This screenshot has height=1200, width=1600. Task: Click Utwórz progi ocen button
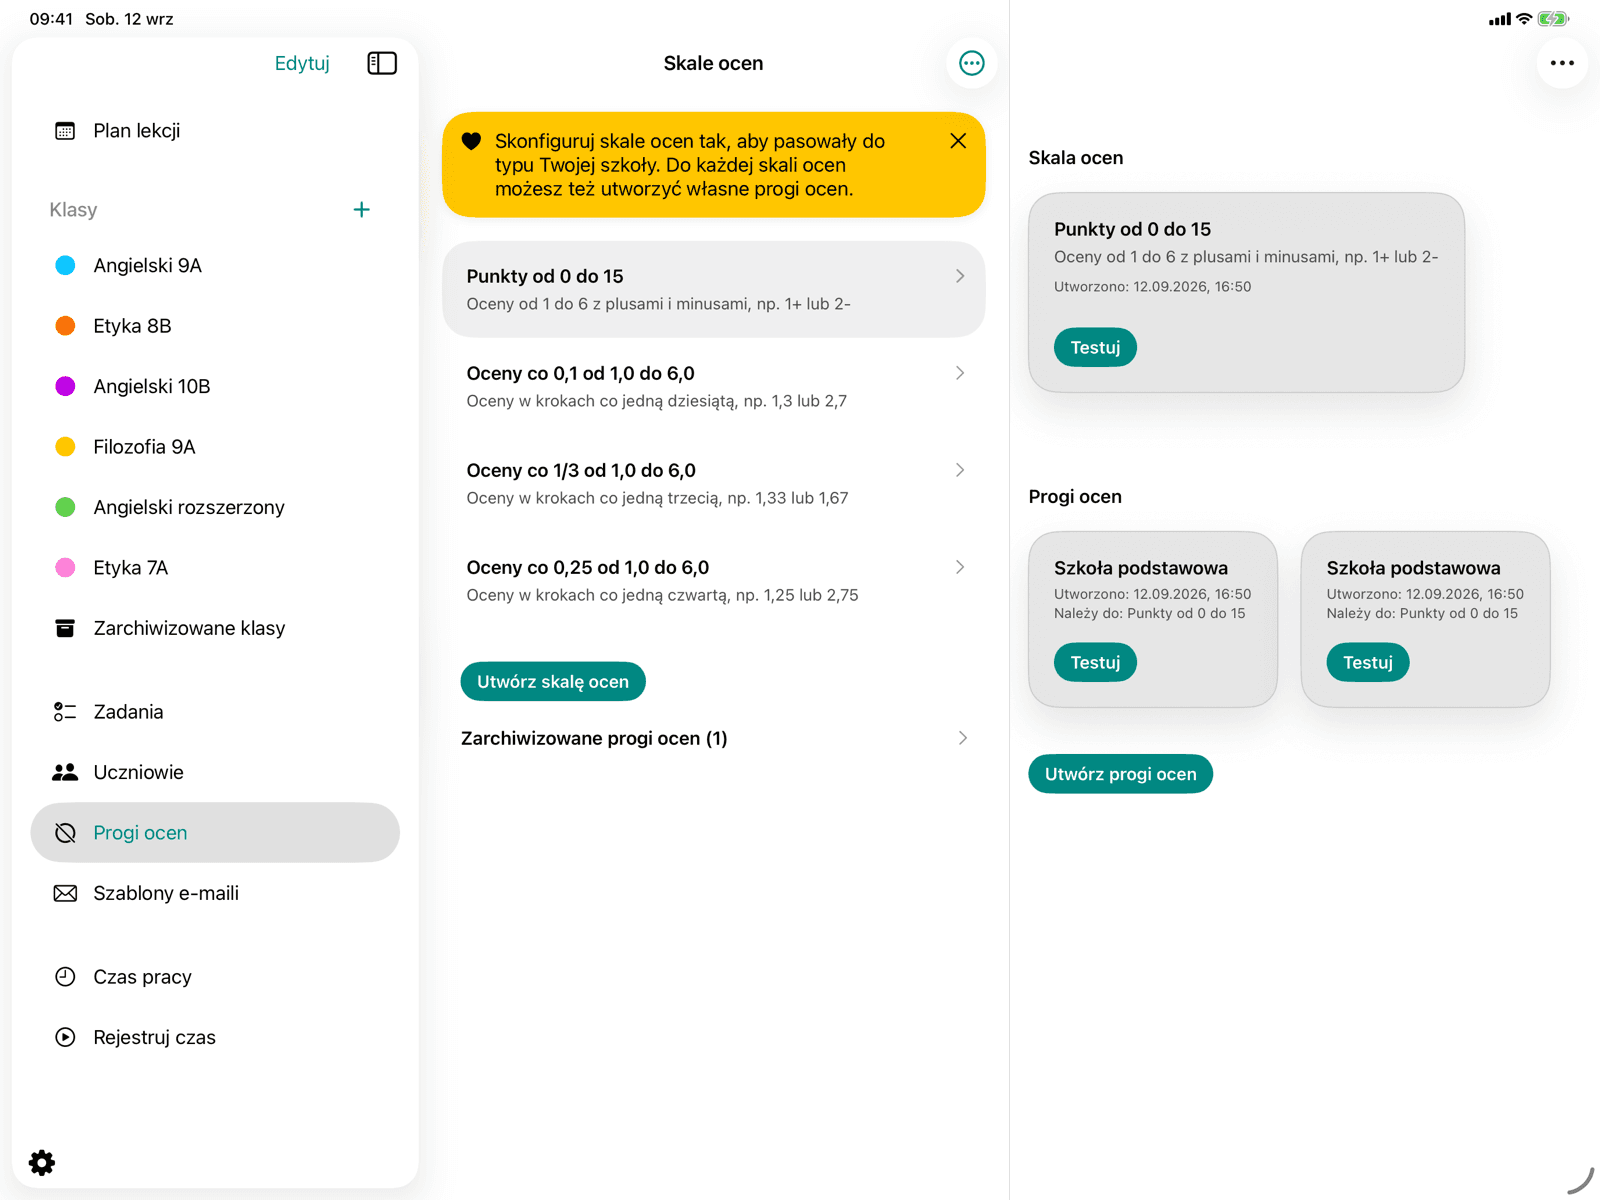pyautogui.click(x=1120, y=774)
